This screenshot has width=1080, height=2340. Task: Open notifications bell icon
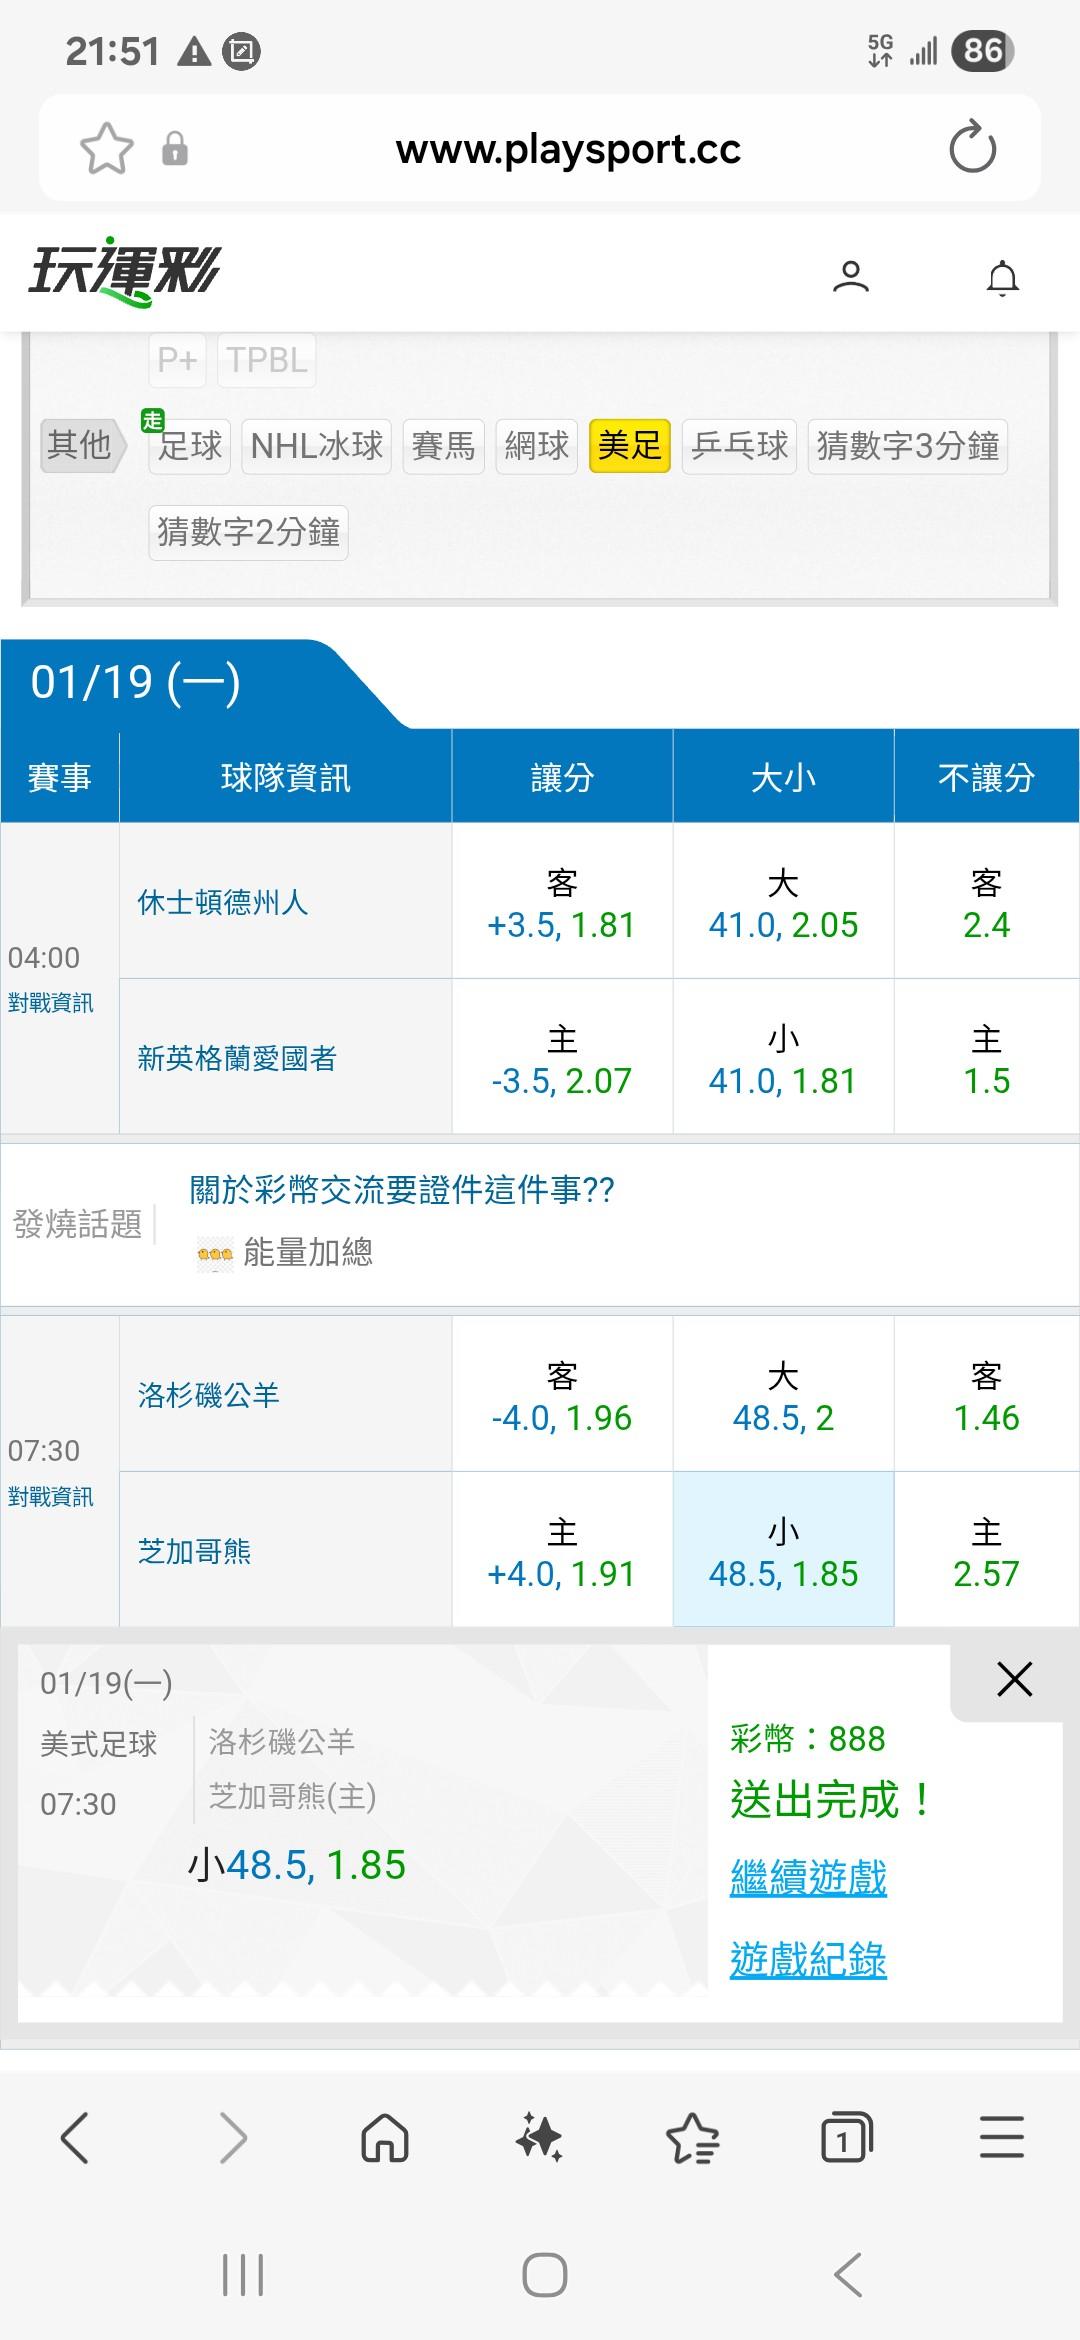pyautogui.click(x=1002, y=277)
